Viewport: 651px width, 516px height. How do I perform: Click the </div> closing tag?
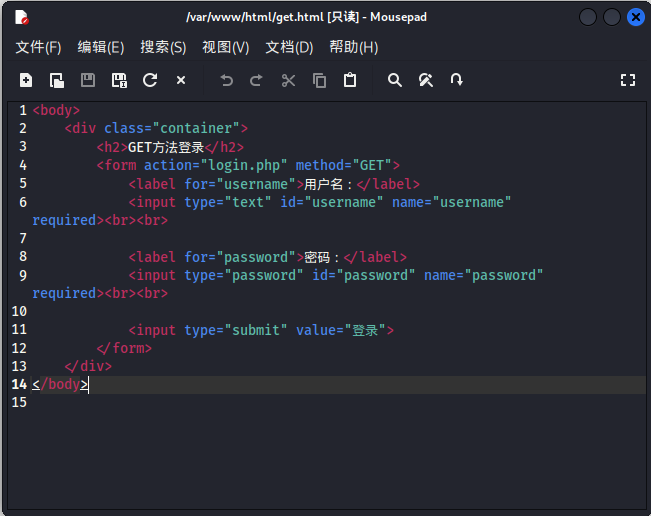click(x=88, y=366)
